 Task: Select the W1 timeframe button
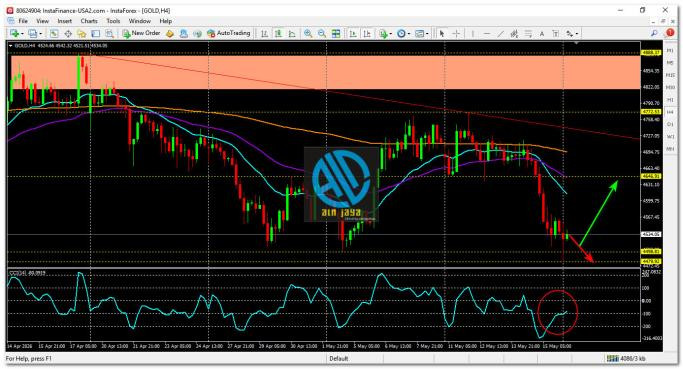click(670, 136)
